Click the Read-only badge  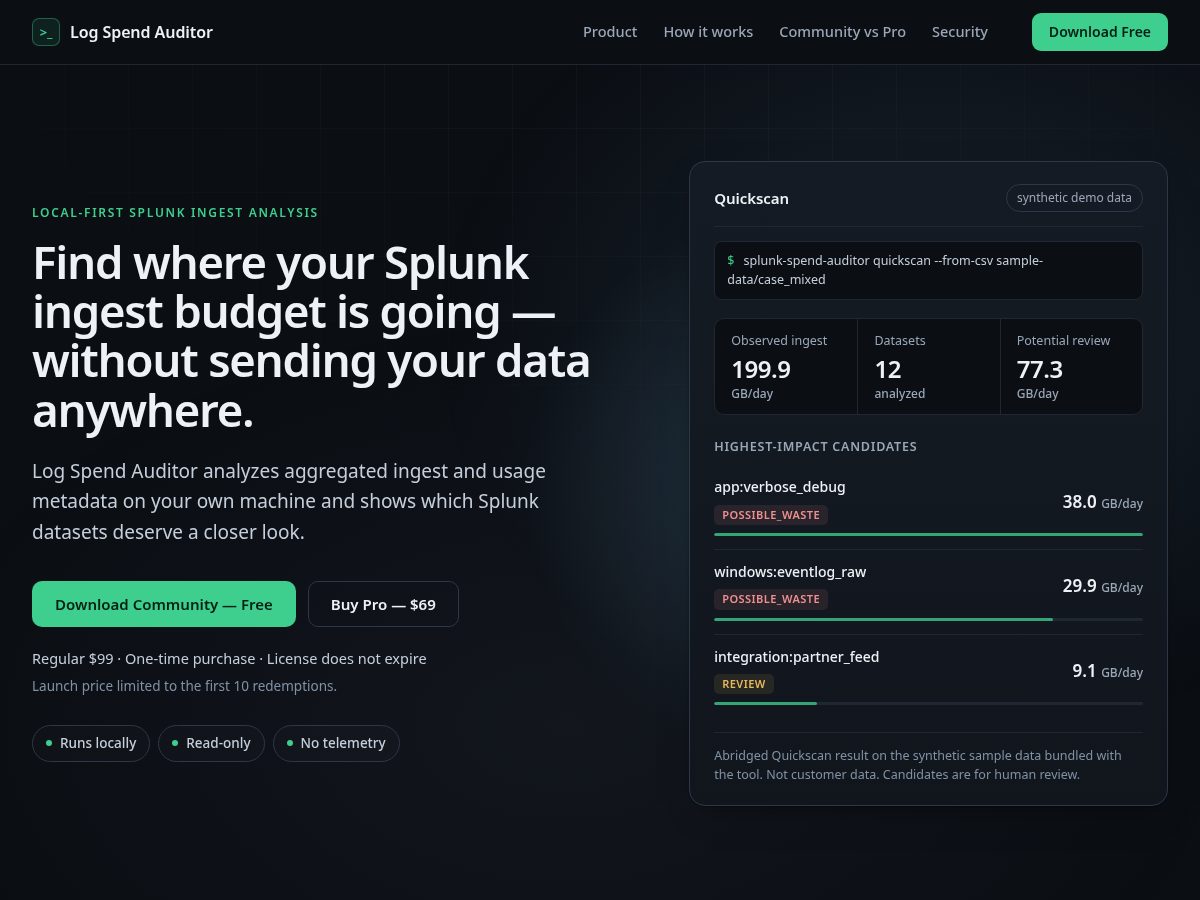coord(211,743)
